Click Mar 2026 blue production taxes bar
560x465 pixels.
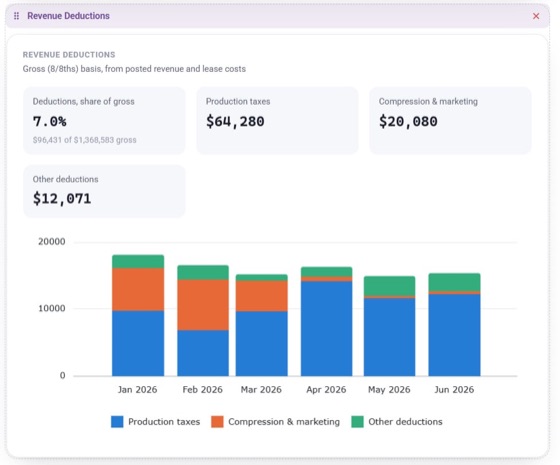pyautogui.click(x=261, y=344)
